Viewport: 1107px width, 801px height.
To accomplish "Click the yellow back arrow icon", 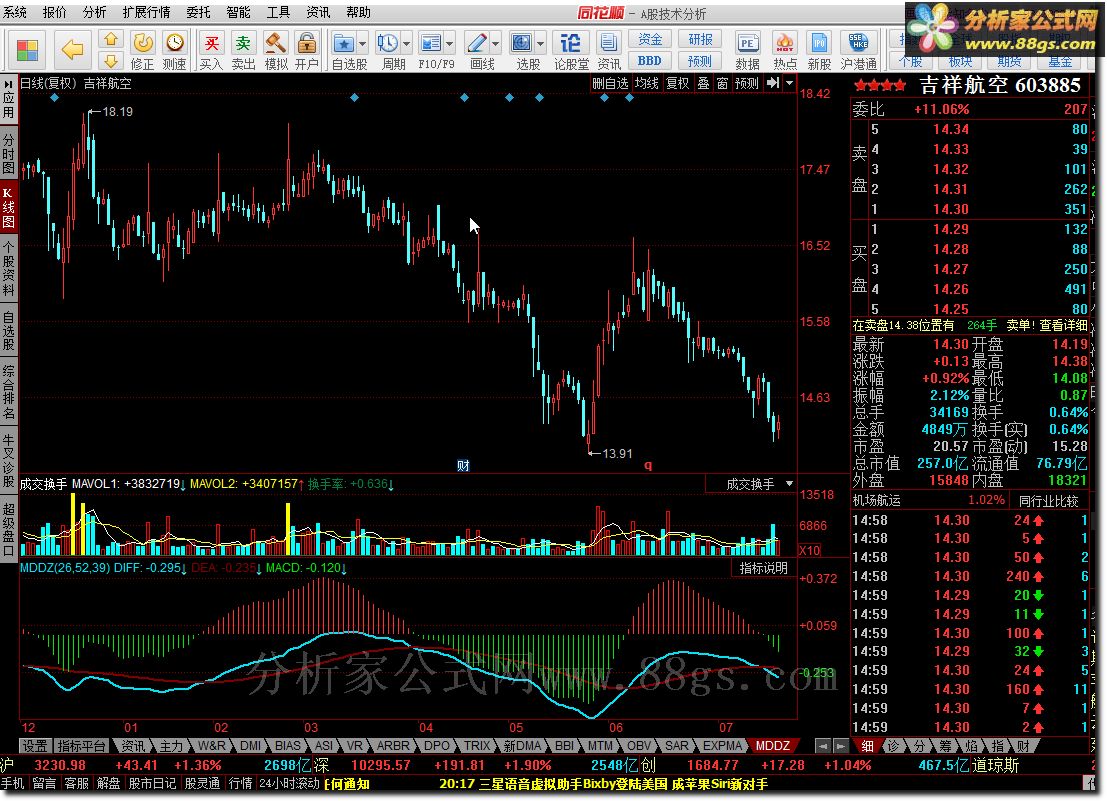I will pyautogui.click(x=72, y=49).
